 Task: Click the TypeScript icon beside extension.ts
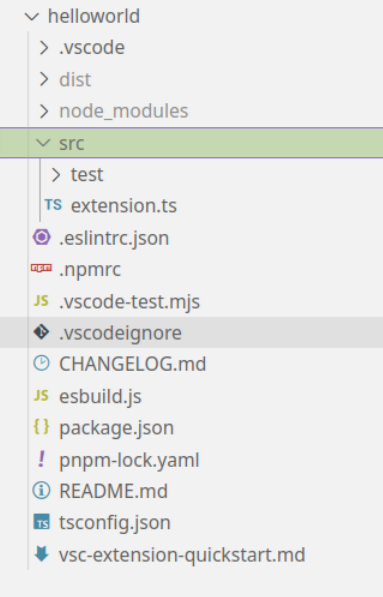[x=53, y=206]
